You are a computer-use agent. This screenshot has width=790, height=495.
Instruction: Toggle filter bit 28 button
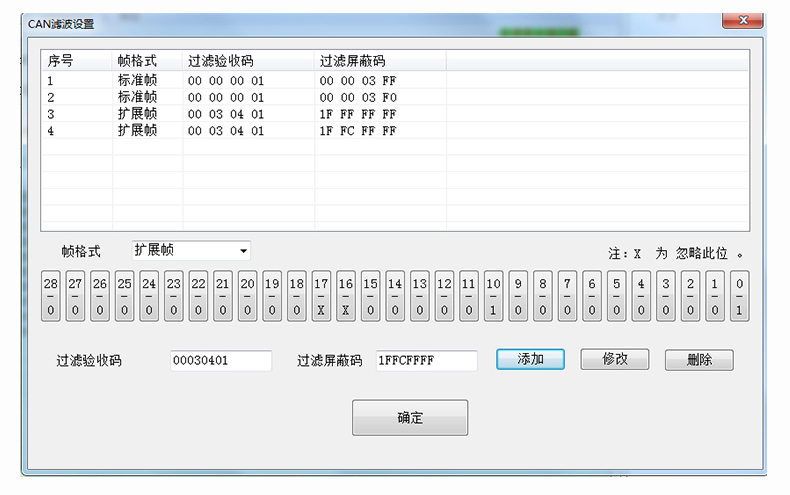tap(50, 296)
